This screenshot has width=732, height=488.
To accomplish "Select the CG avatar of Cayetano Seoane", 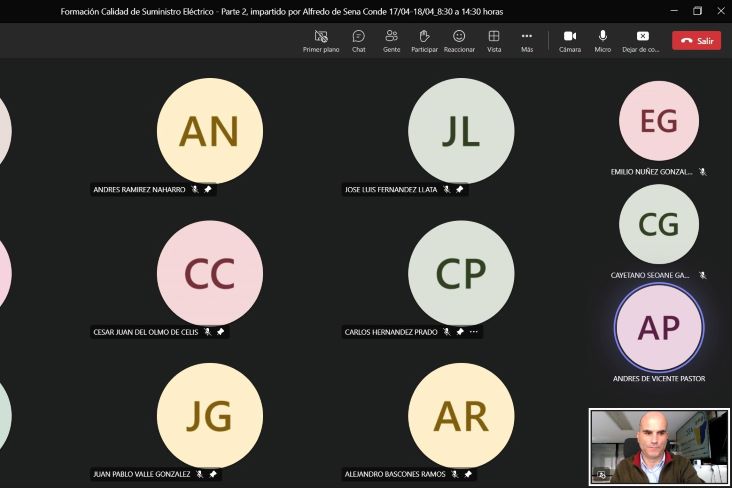I will 659,224.
